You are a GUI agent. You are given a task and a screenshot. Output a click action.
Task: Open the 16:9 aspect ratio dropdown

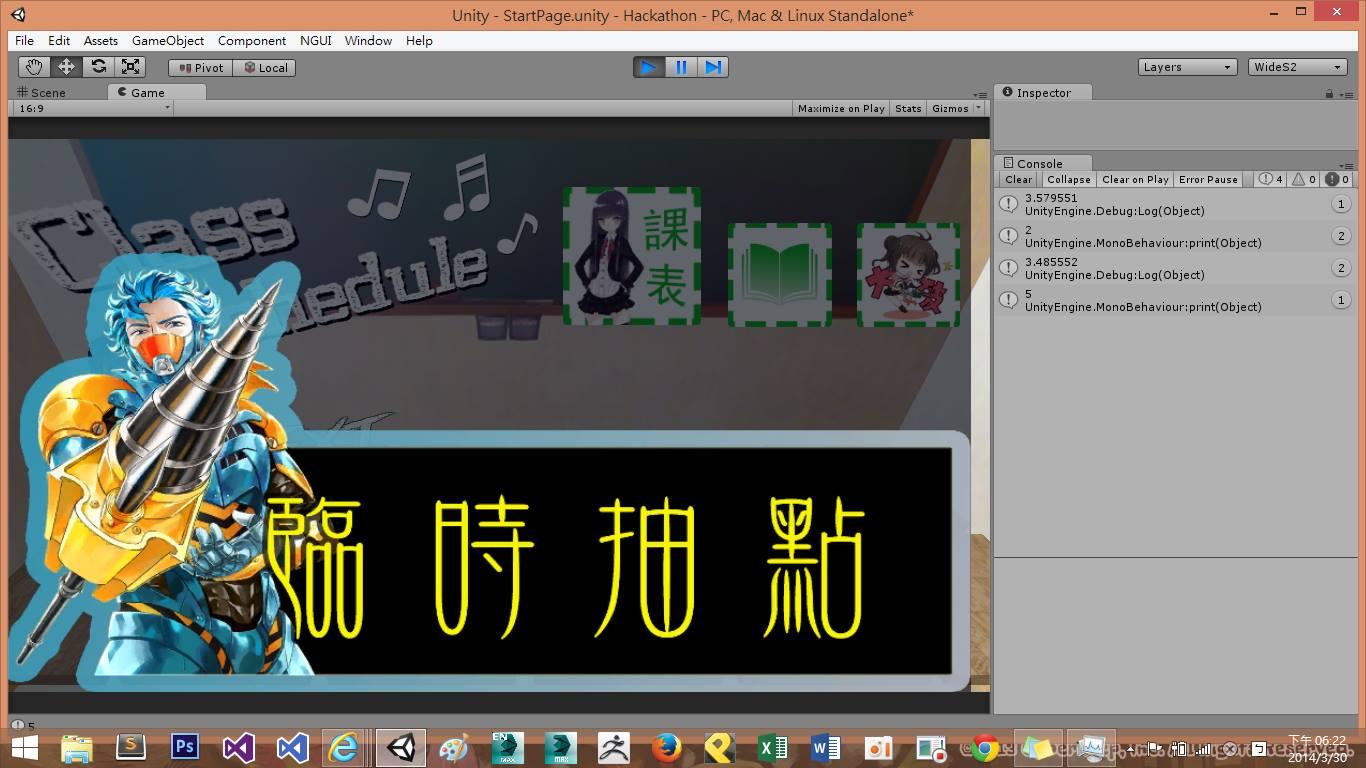93,108
